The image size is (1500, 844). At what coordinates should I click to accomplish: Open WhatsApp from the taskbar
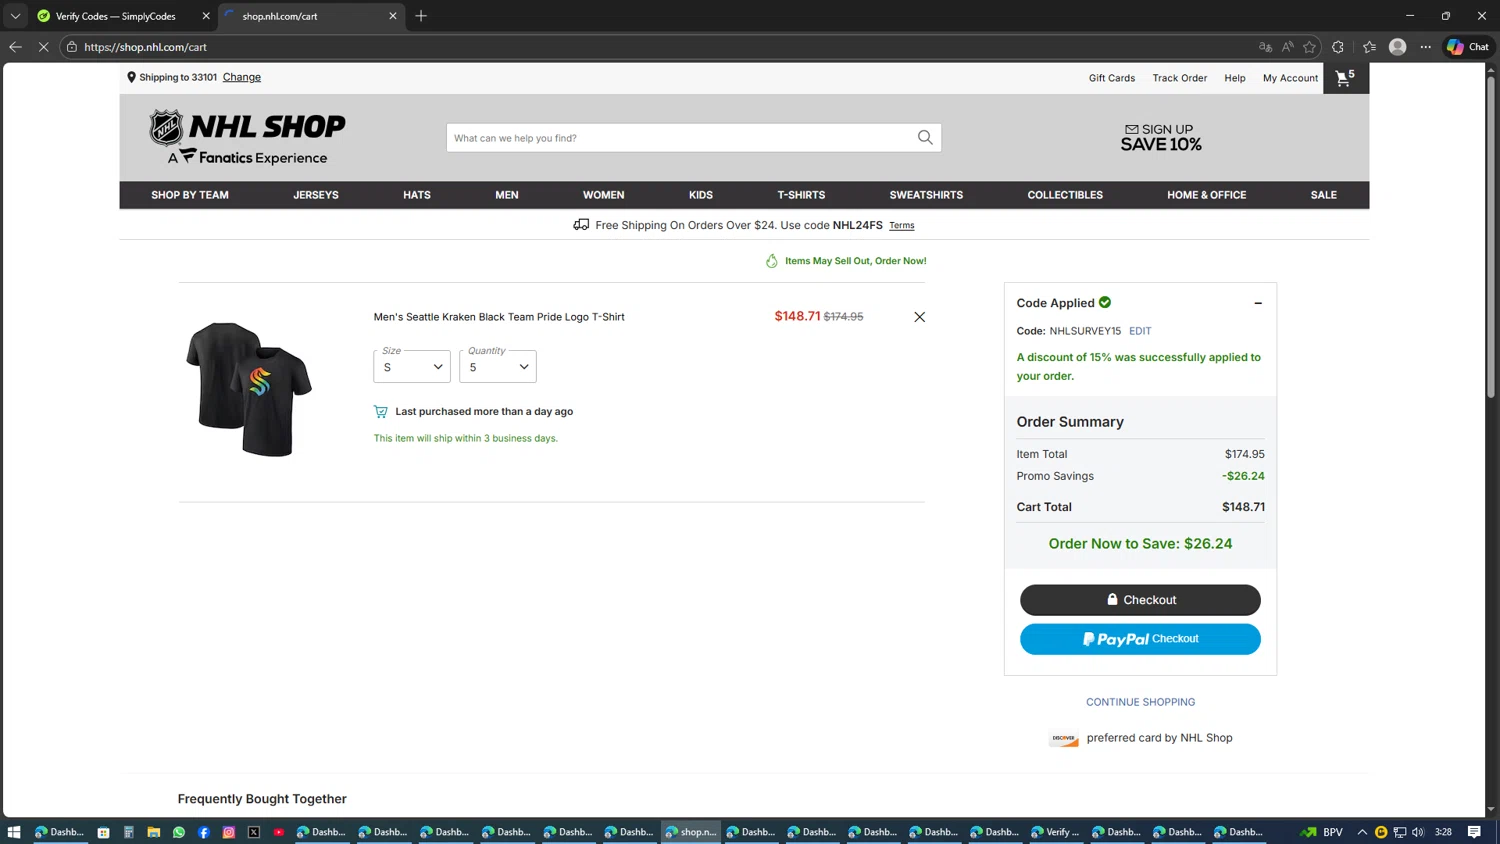(179, 832)
